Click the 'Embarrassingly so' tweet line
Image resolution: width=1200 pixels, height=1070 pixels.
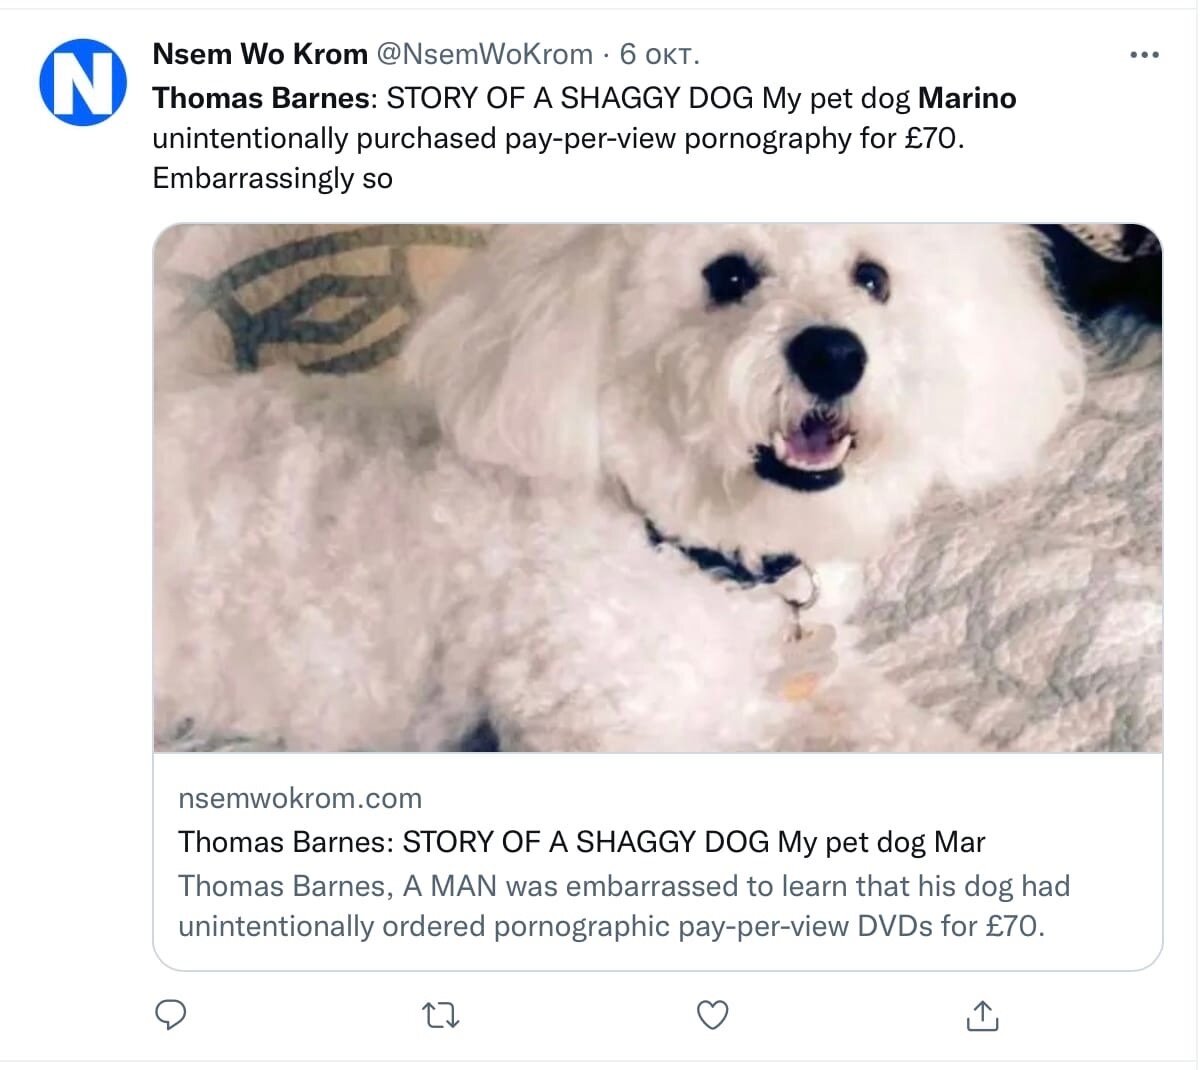[x=272, y=178]
